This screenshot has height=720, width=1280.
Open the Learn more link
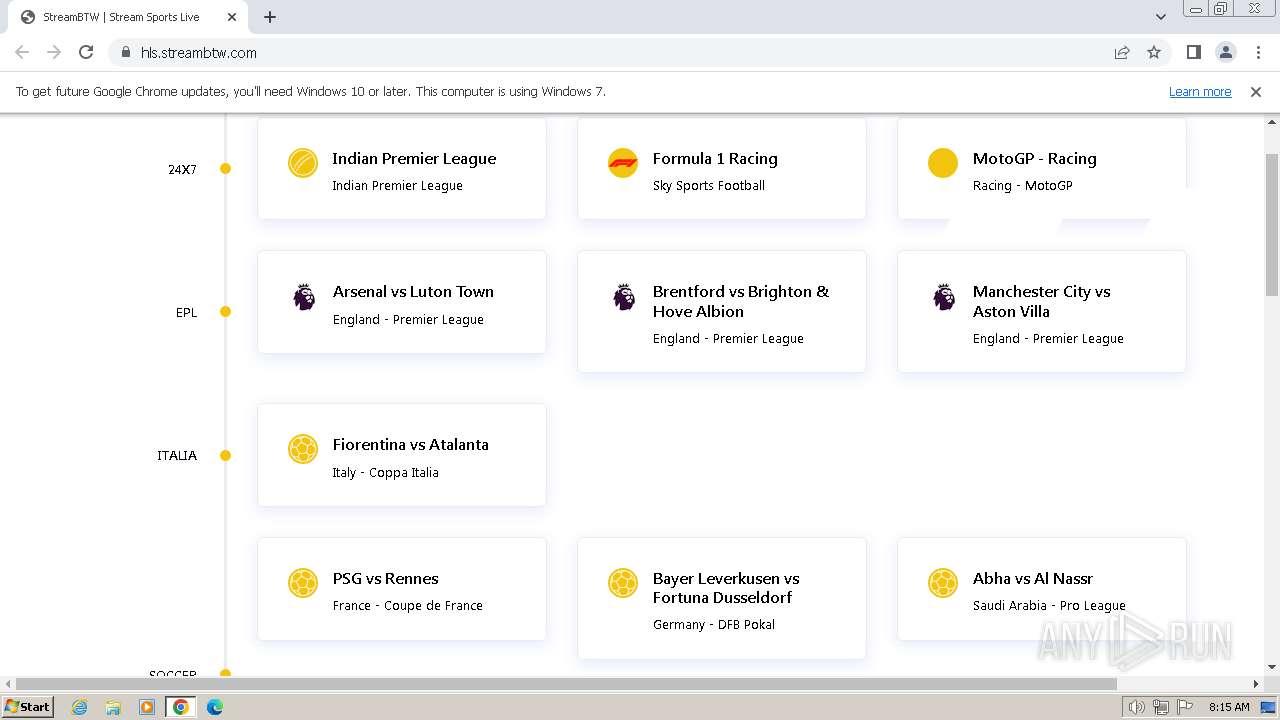coord(1199,92)
